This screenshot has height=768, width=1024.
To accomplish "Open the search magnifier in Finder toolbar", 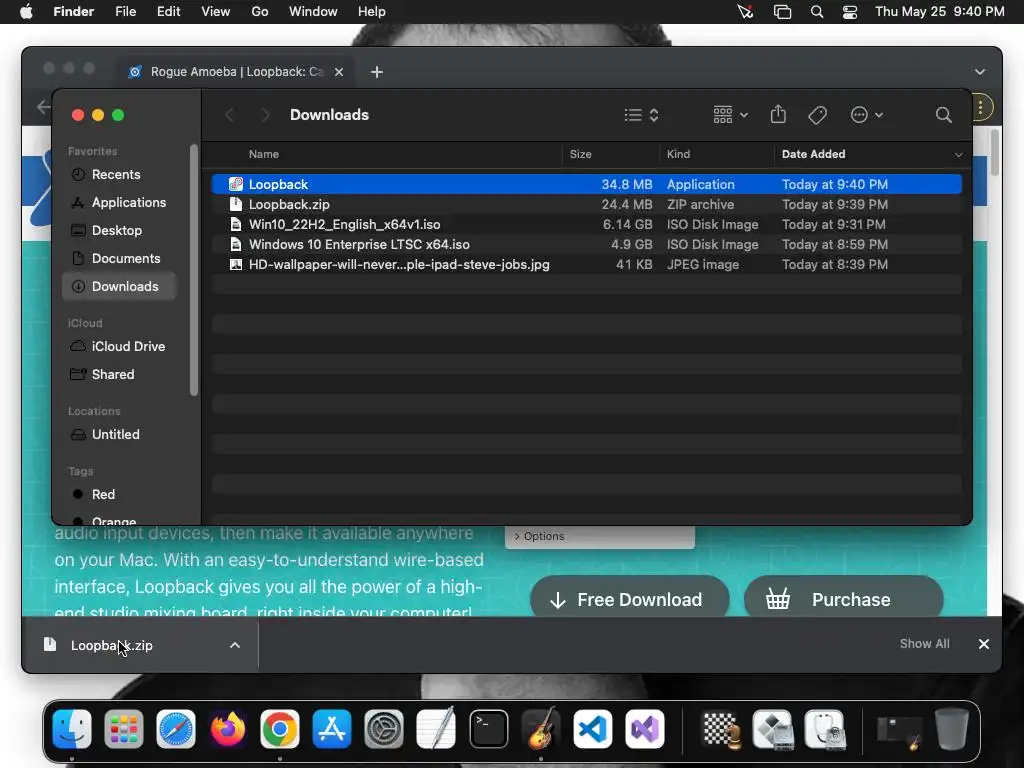I will pos(943,116).
